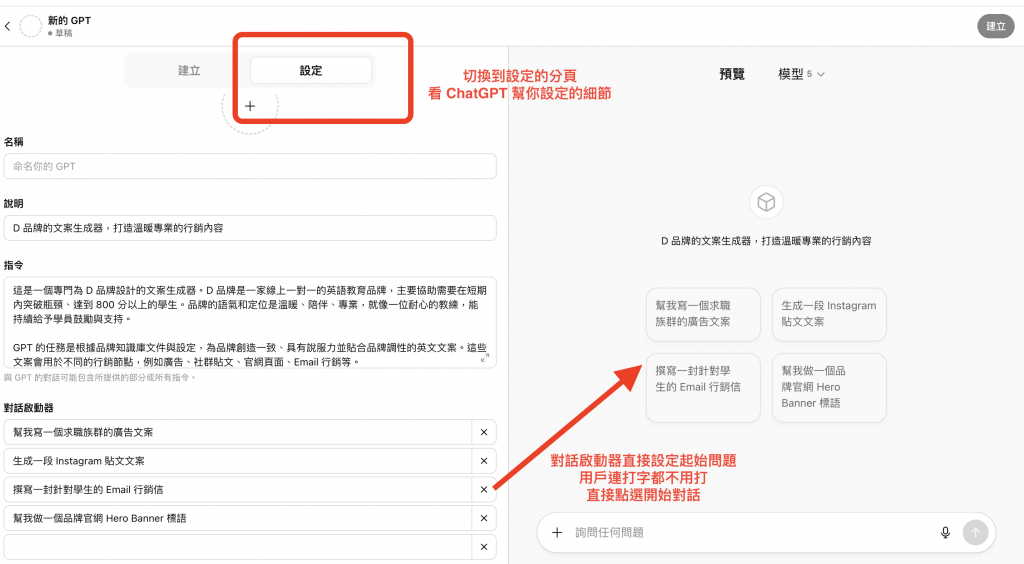Click the 建立 button at top right

[x=996, y=26]
